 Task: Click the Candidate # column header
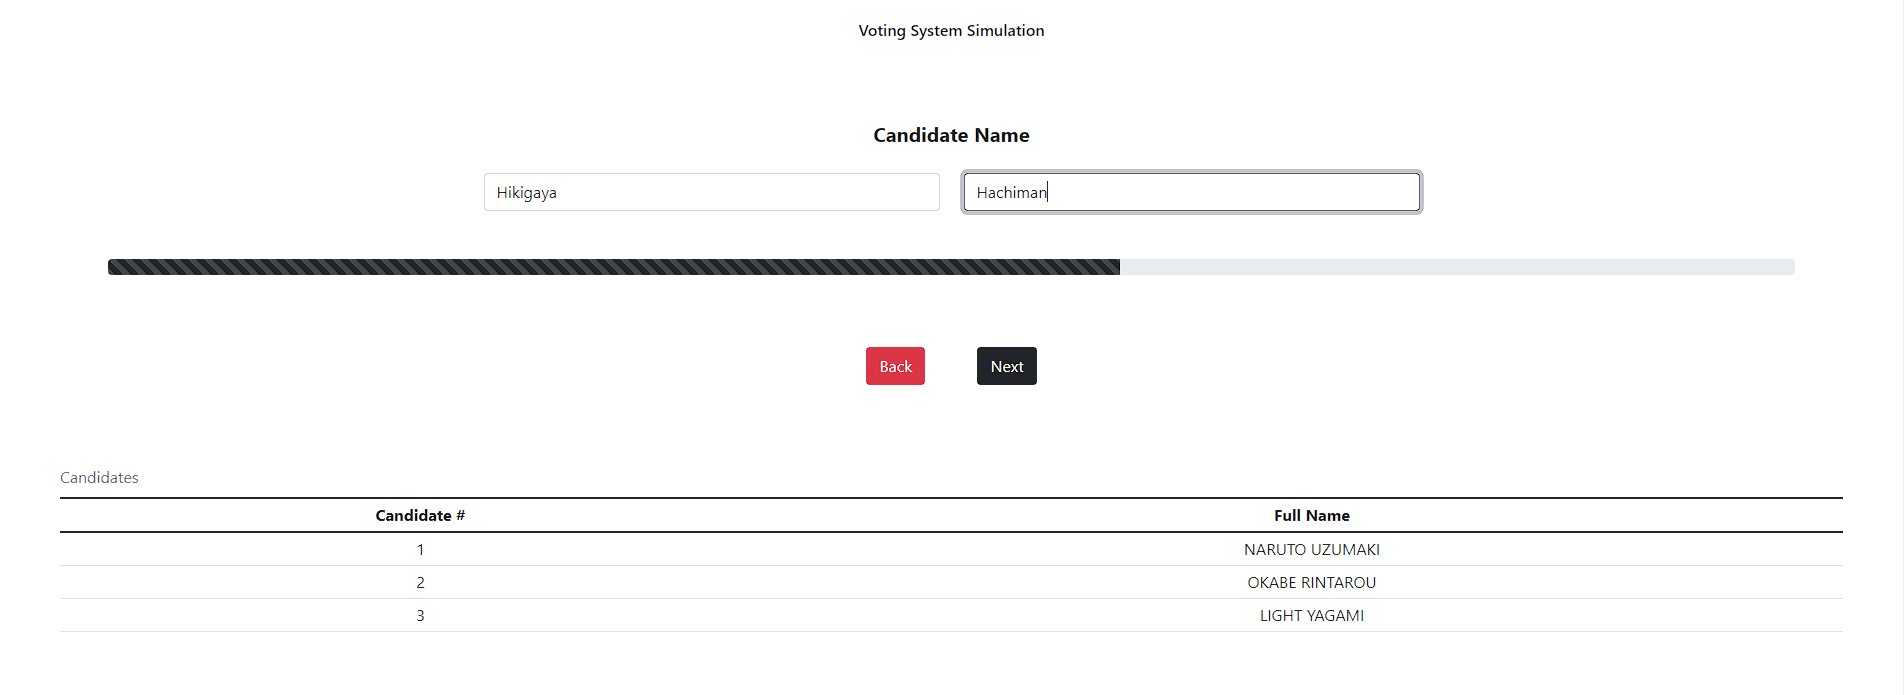pyautogui.click(x=420, y=516)
